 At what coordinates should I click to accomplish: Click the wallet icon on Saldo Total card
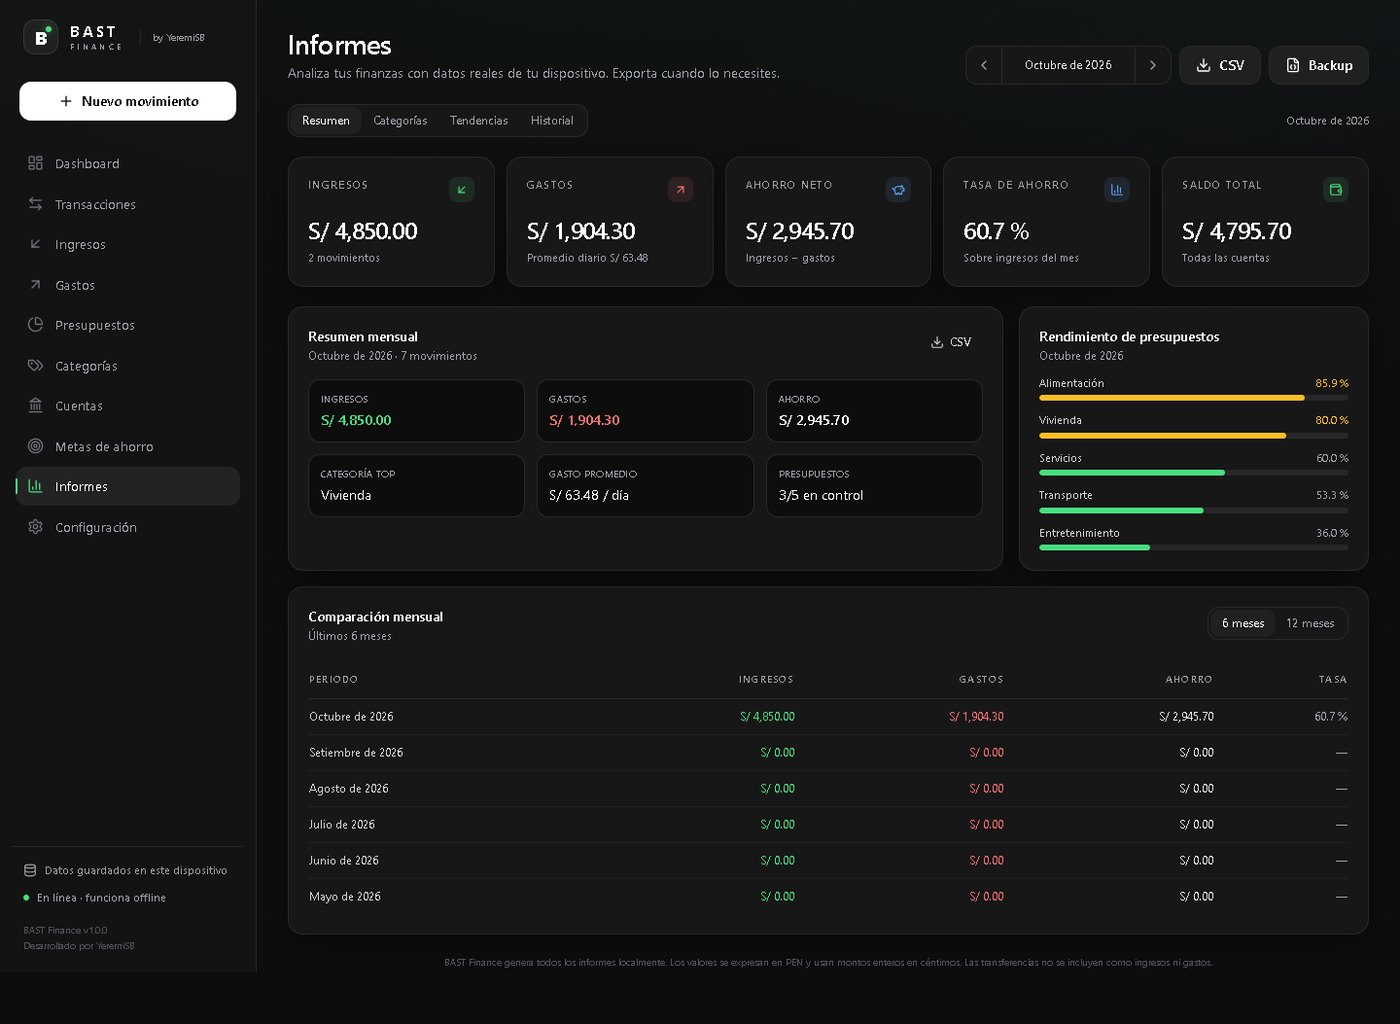1336,189
